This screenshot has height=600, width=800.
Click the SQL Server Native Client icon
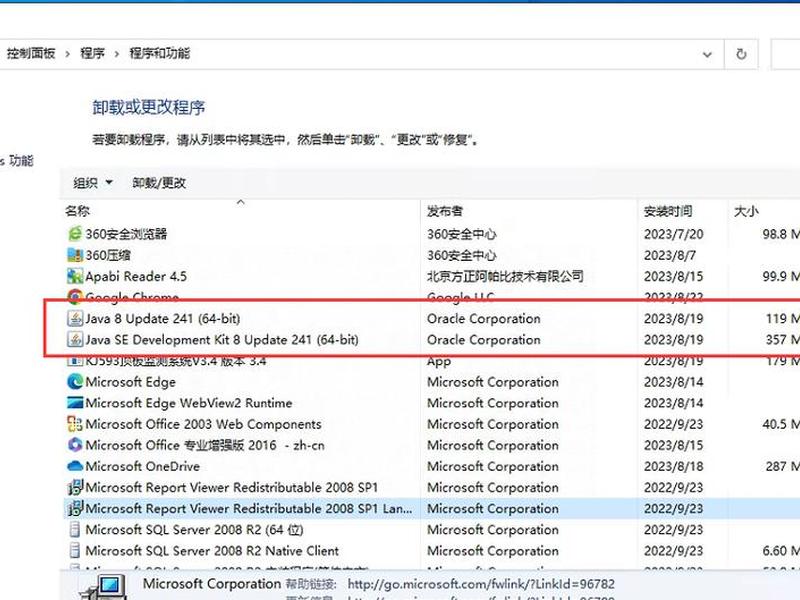[x=75, y=551]
